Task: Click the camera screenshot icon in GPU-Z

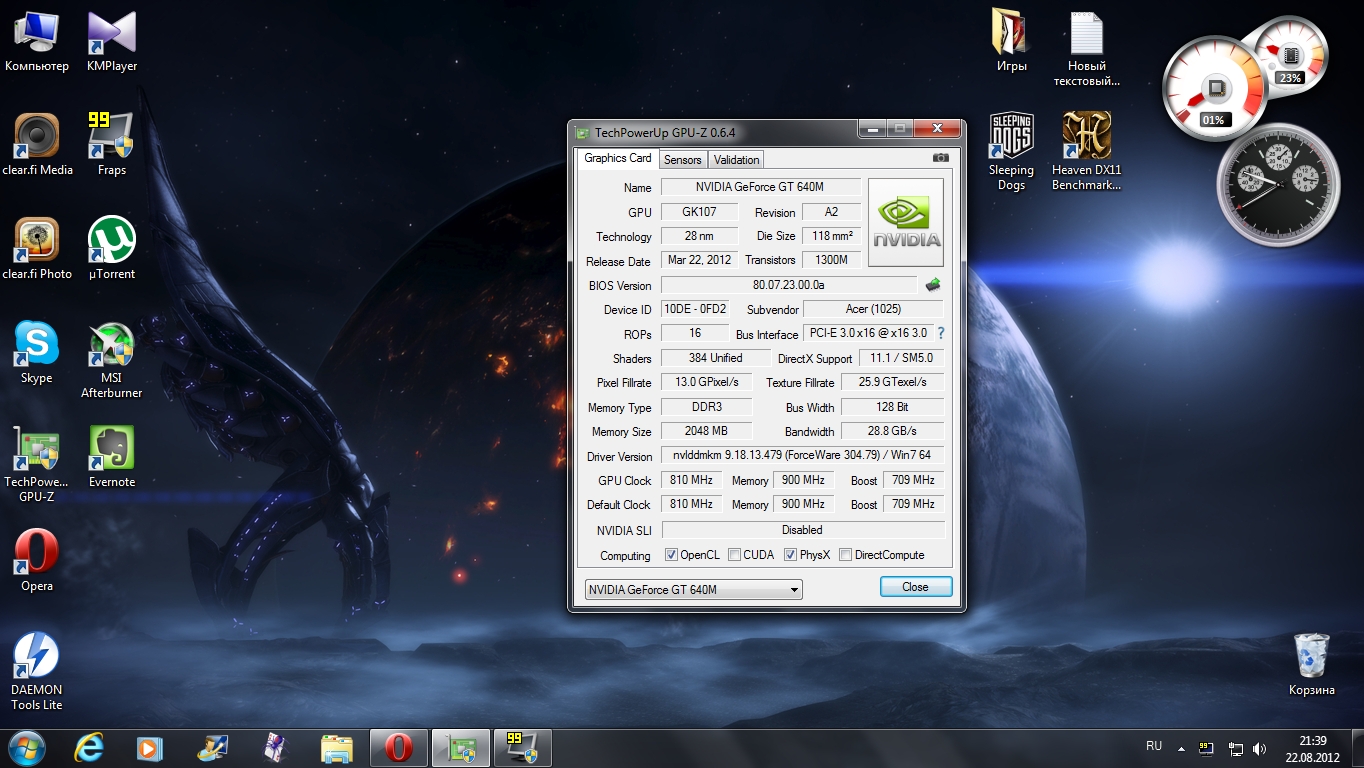Action: point(940,158)
